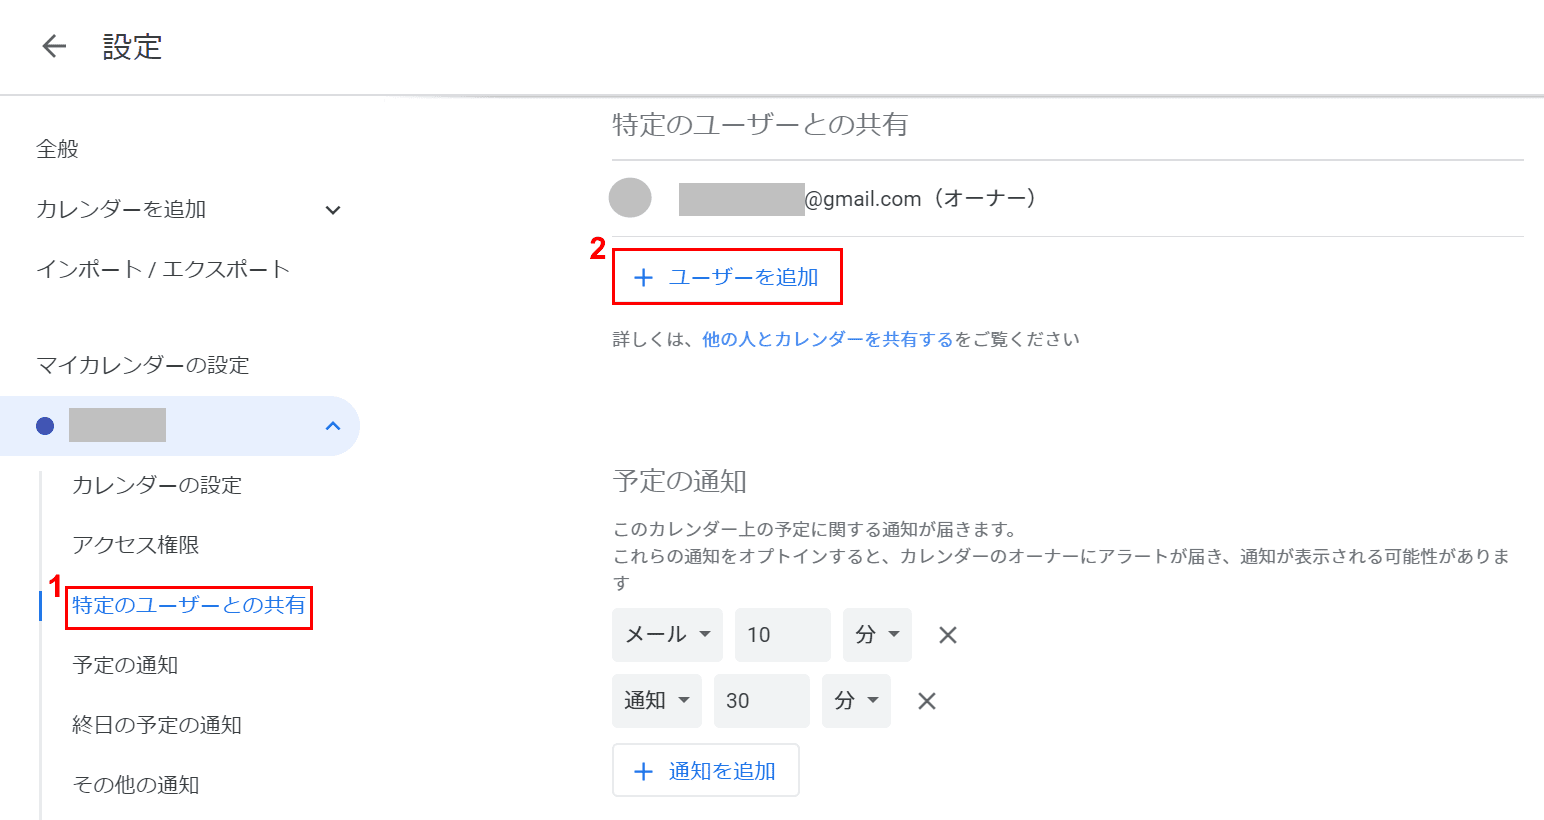Open the 分 unit dropdown beside 30
This screenshot has height=820, width=1544.
coord(856,701)
